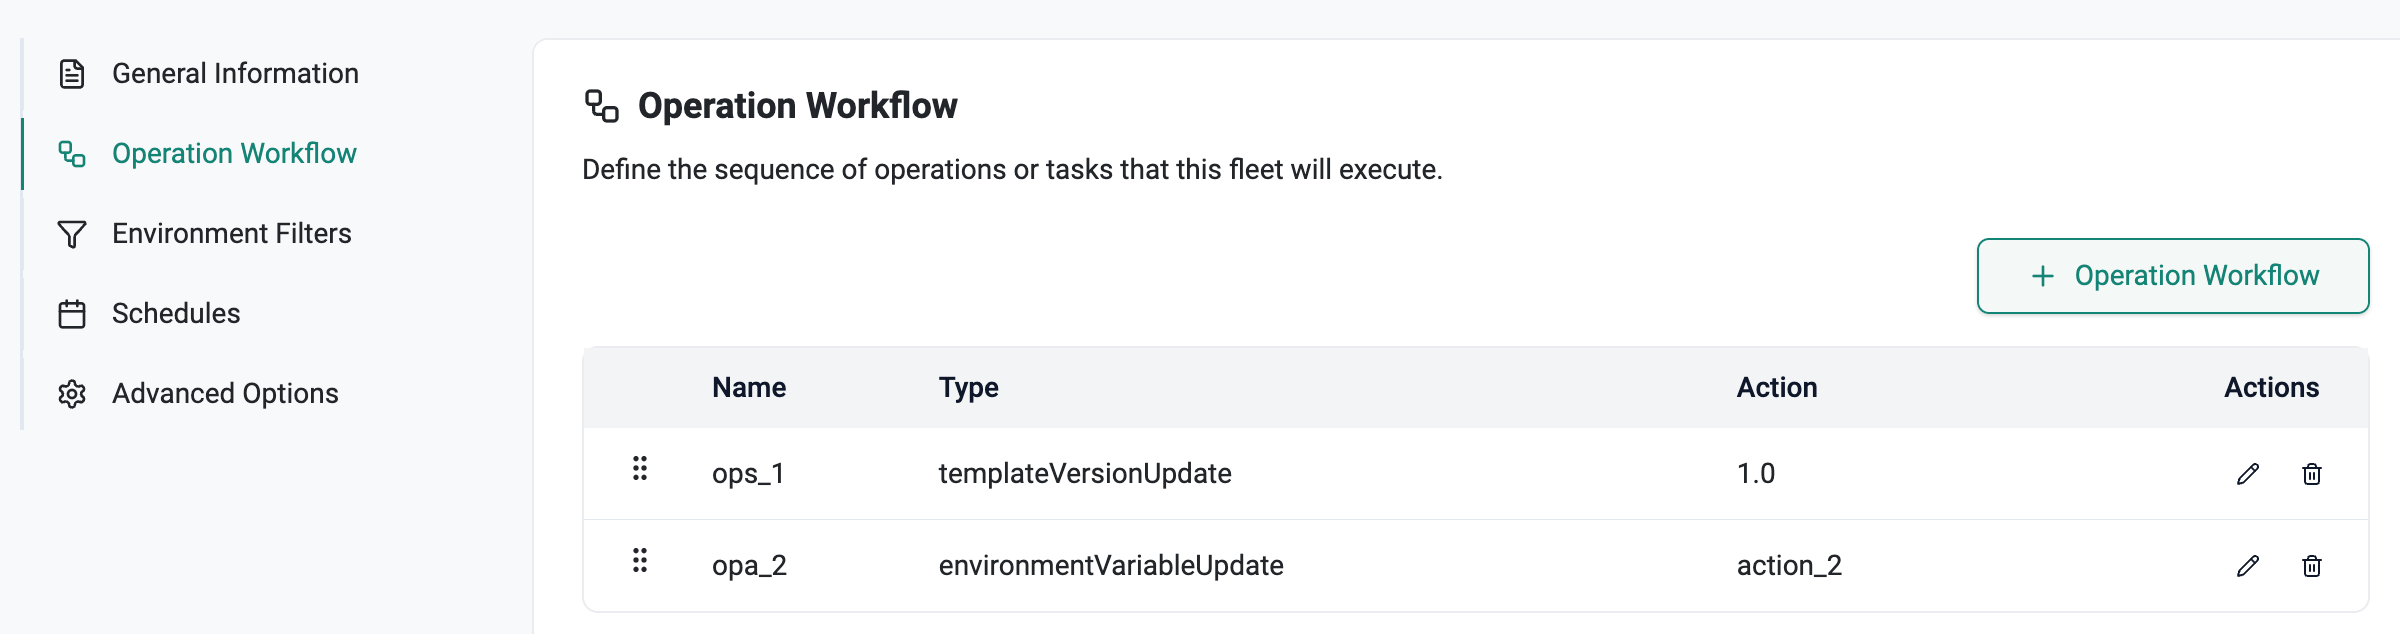Open the General Information section
2400x634 pixels.
coord(235,74)
